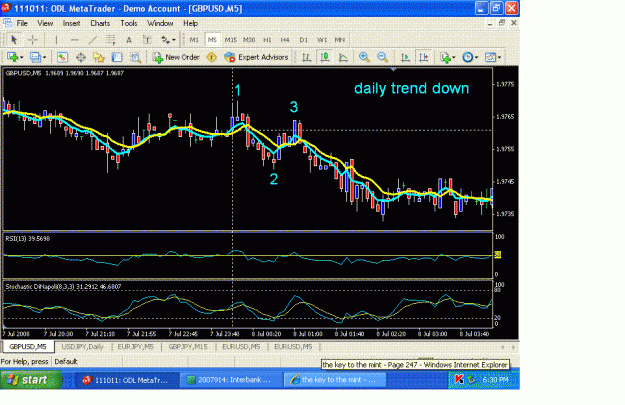625x405 pixels.
Task: Select the Text (A) tool
Action: point(129,39)
